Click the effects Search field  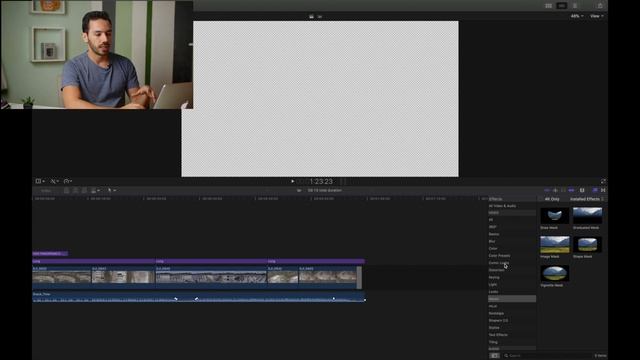click(x=547, y=356)
